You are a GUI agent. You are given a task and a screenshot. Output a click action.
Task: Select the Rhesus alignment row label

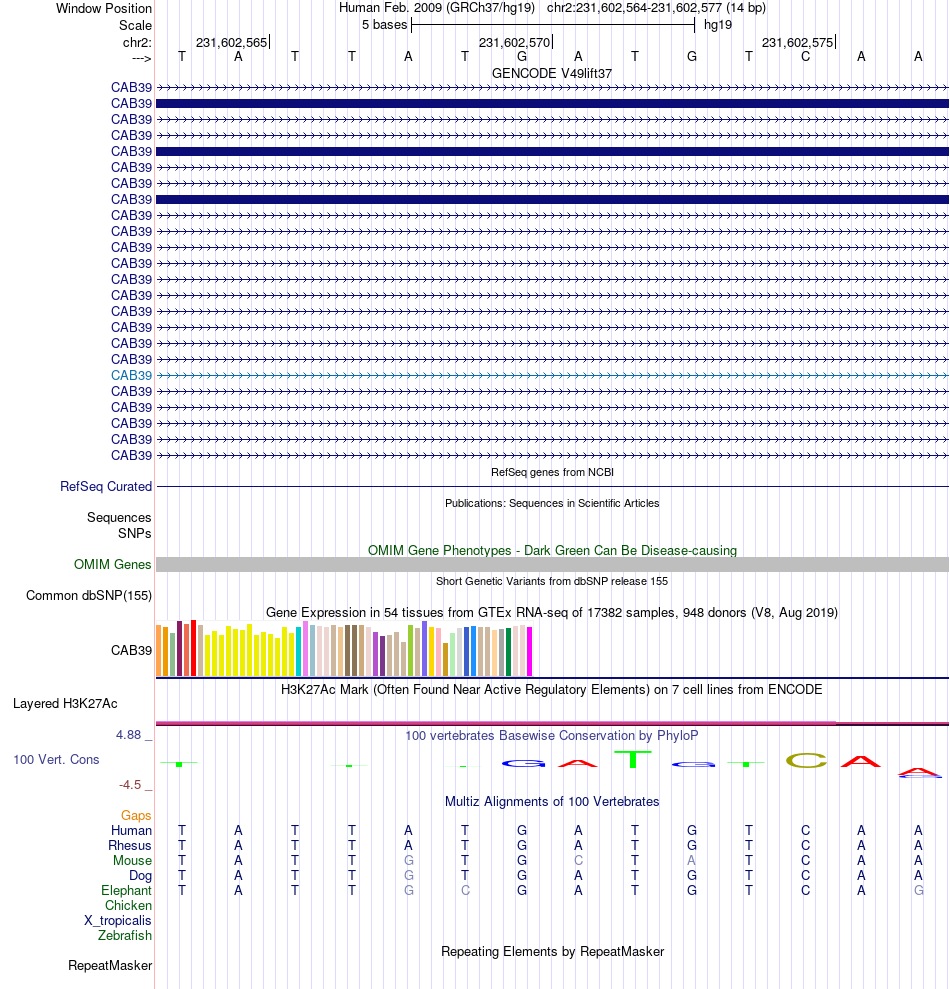click(130, 846)
